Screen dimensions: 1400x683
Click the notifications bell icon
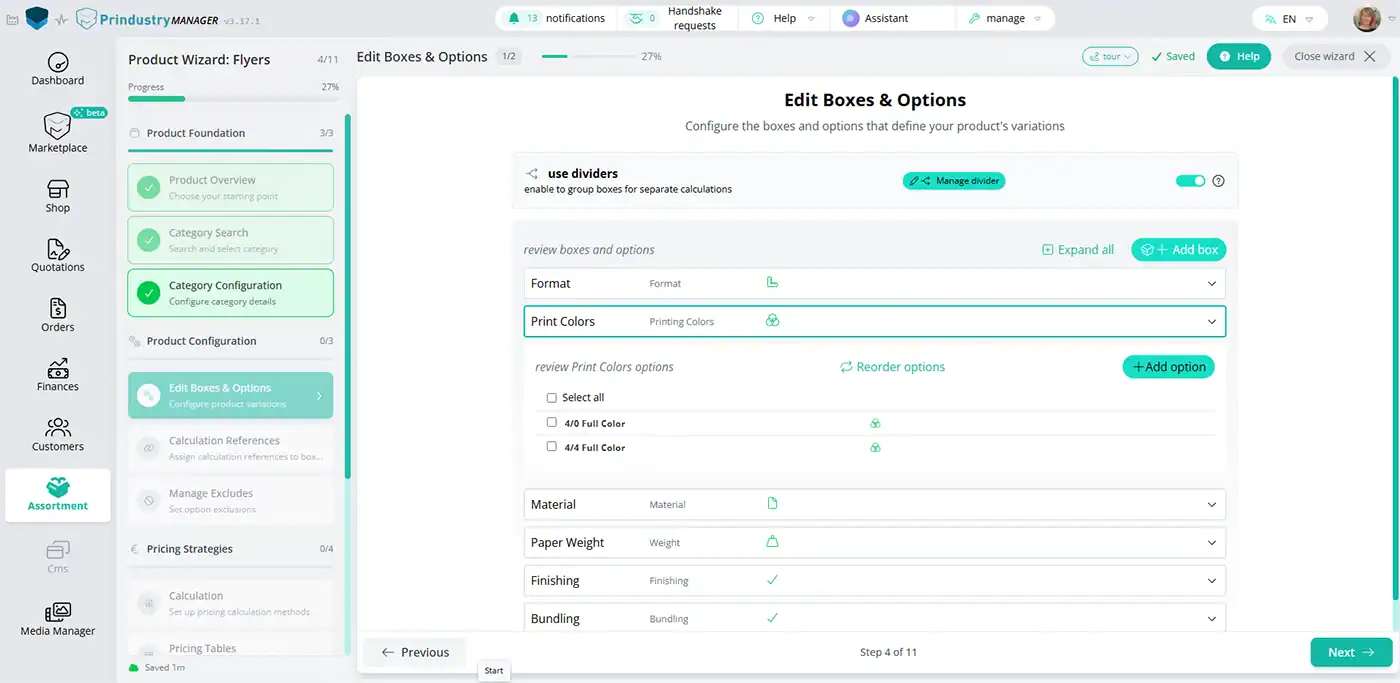coord(514,18)
